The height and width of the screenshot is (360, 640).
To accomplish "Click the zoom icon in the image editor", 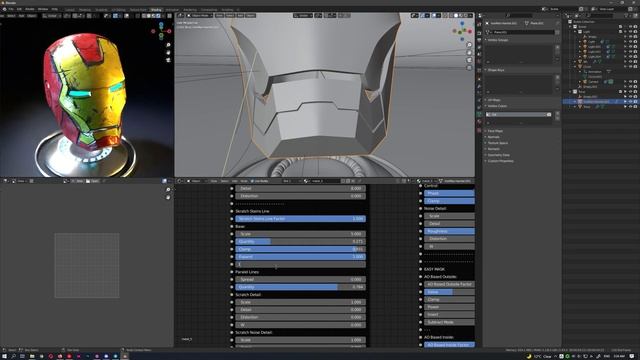I will pyautogui.click(x=168, y=190).
